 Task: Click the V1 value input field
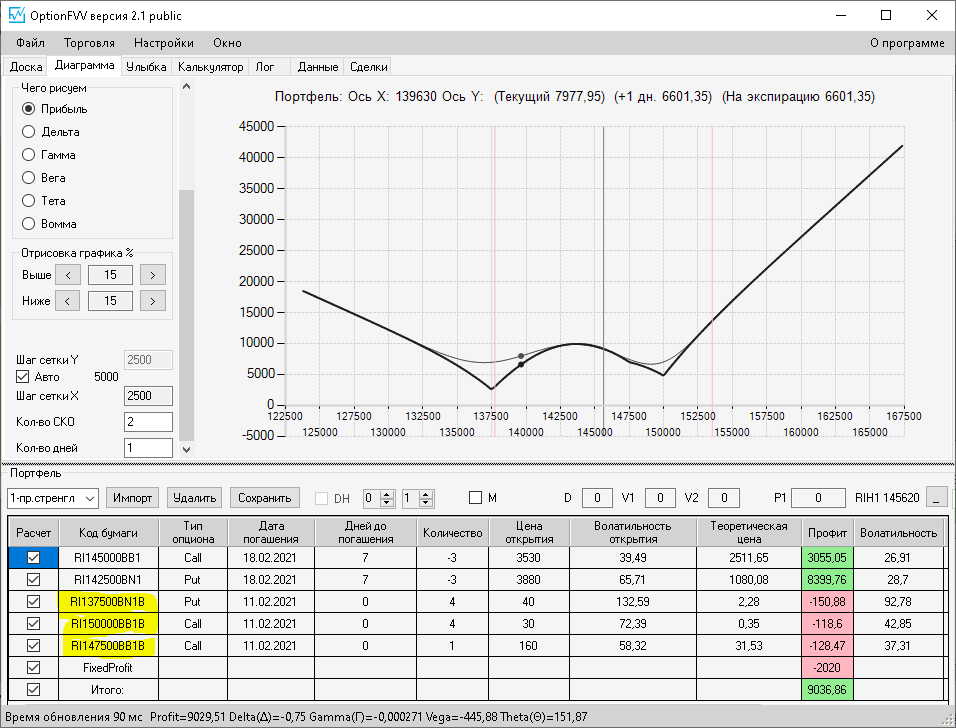point(660,498)
